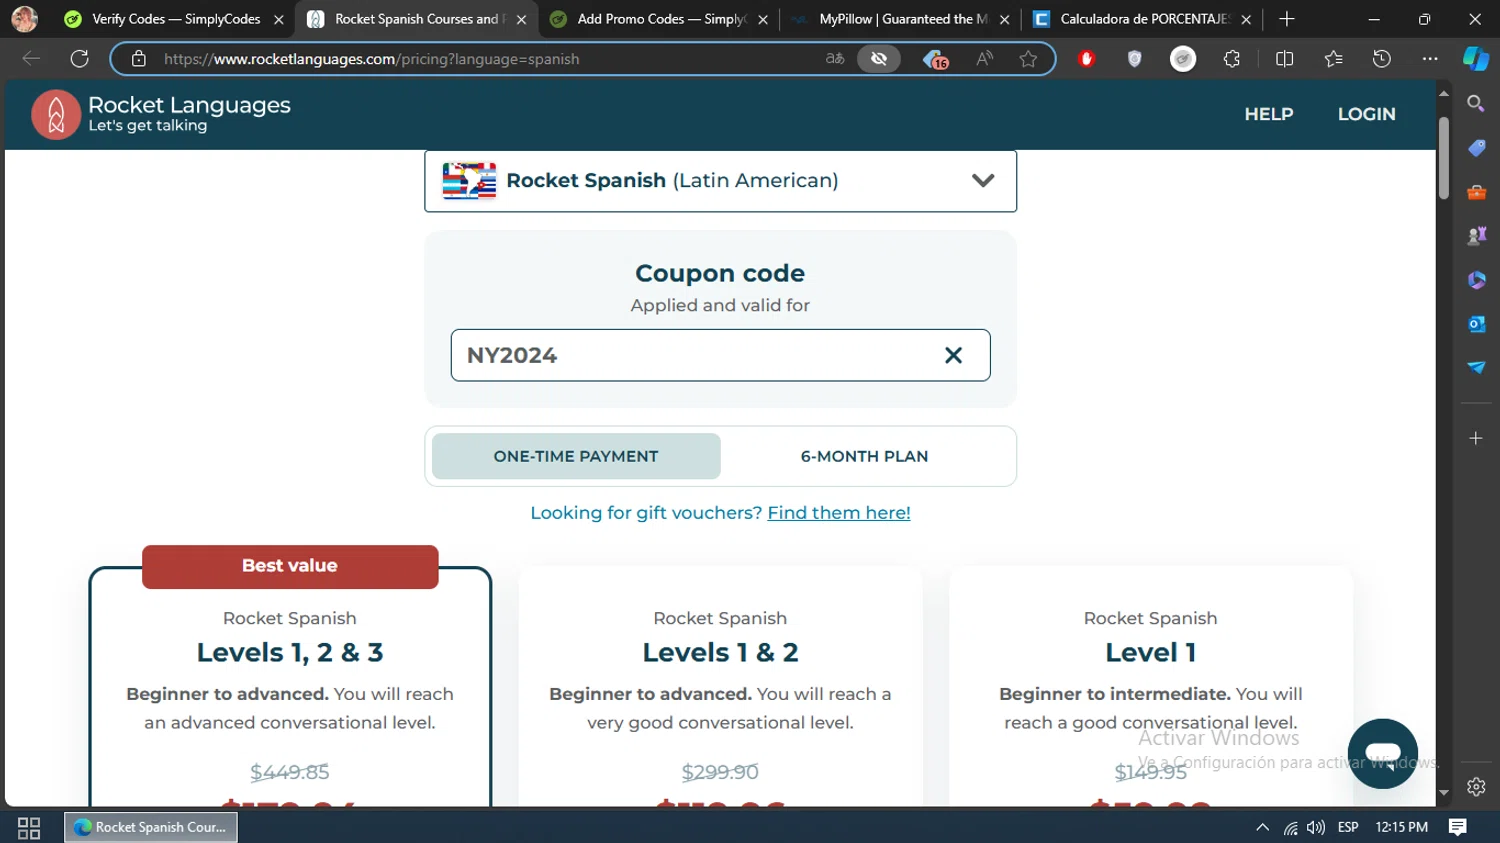The image size is (1500, 843).
Task: Click the tracking prevention eye icon
Action: [879, 59]
